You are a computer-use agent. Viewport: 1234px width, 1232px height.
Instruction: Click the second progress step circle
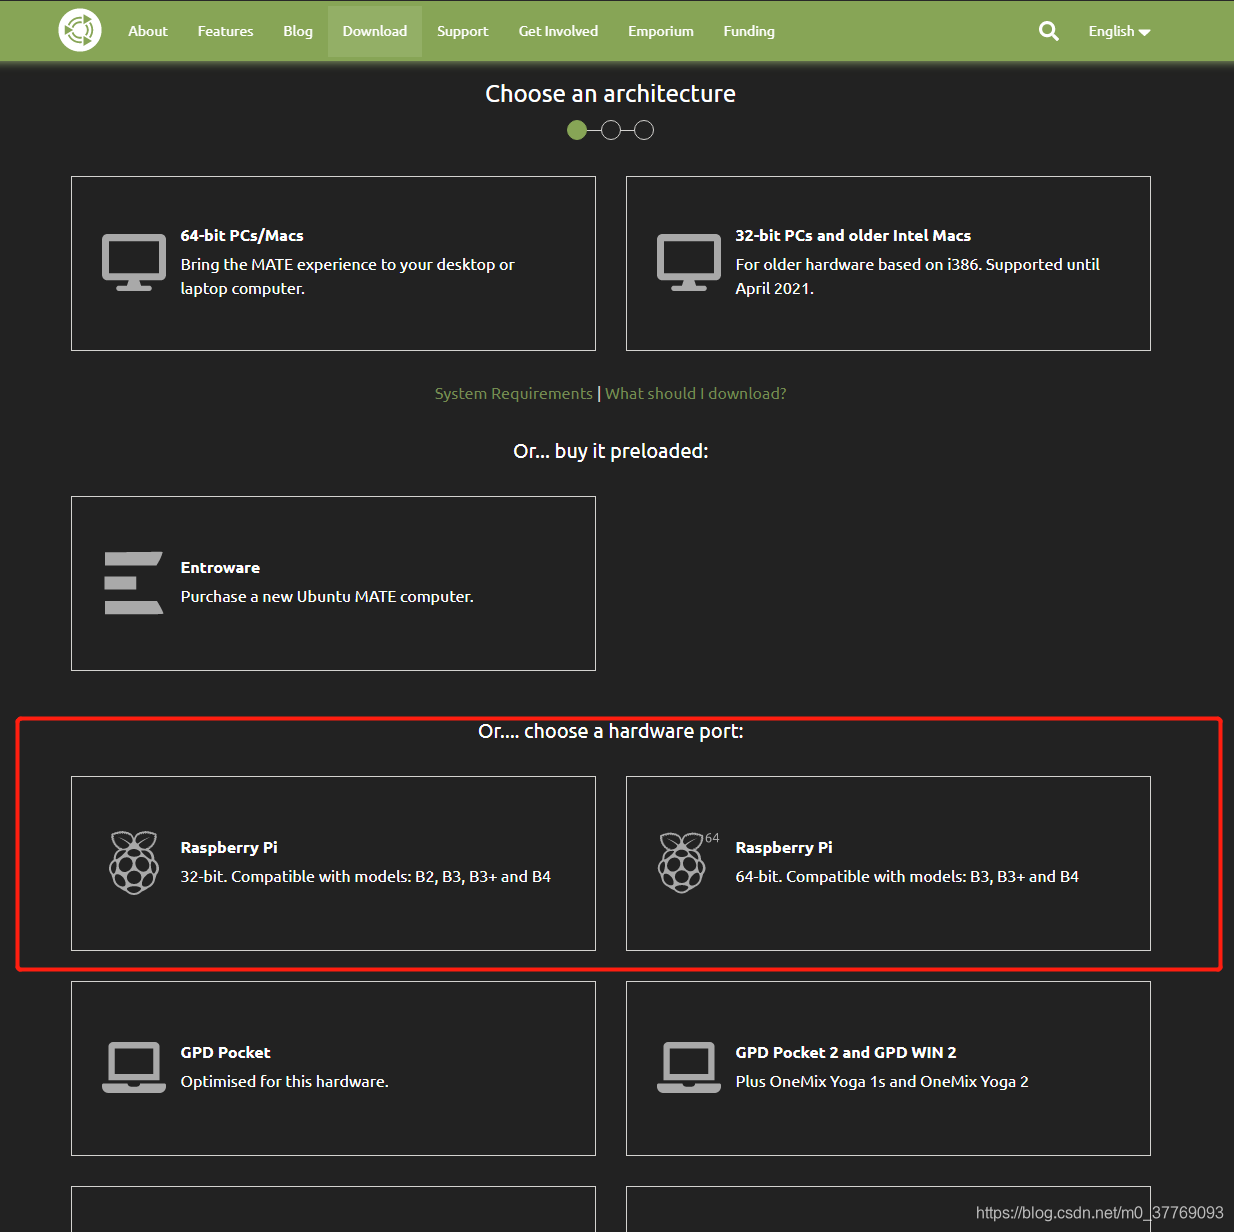coord(611,130)
